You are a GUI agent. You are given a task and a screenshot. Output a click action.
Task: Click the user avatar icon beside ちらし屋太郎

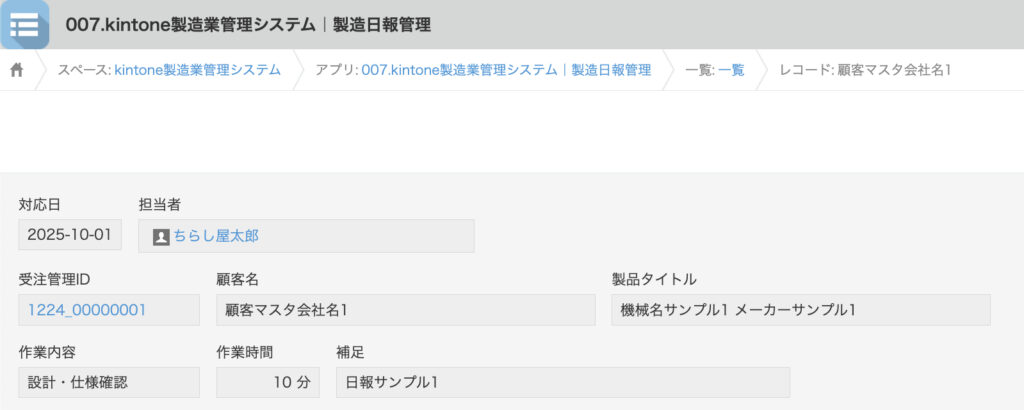161,237
